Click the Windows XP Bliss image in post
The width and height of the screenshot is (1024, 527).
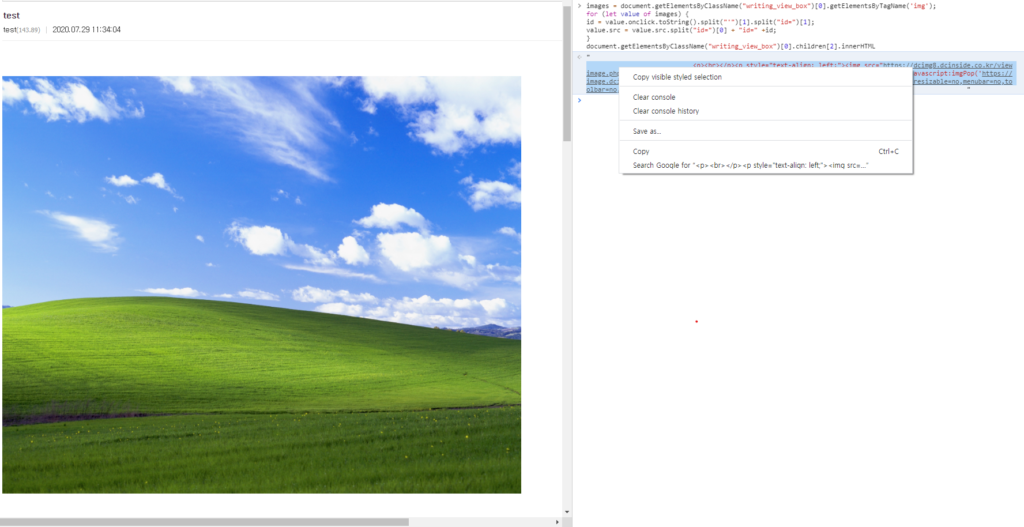click(261, 285)
